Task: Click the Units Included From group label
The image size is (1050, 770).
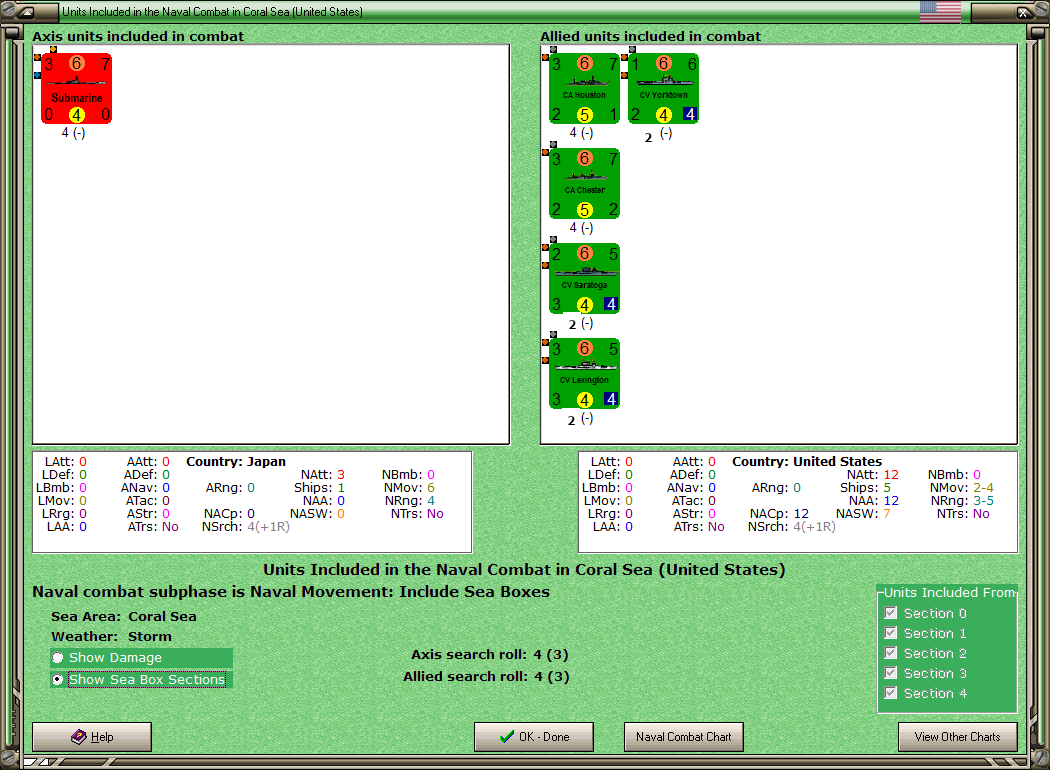Action: coord(950,593)
